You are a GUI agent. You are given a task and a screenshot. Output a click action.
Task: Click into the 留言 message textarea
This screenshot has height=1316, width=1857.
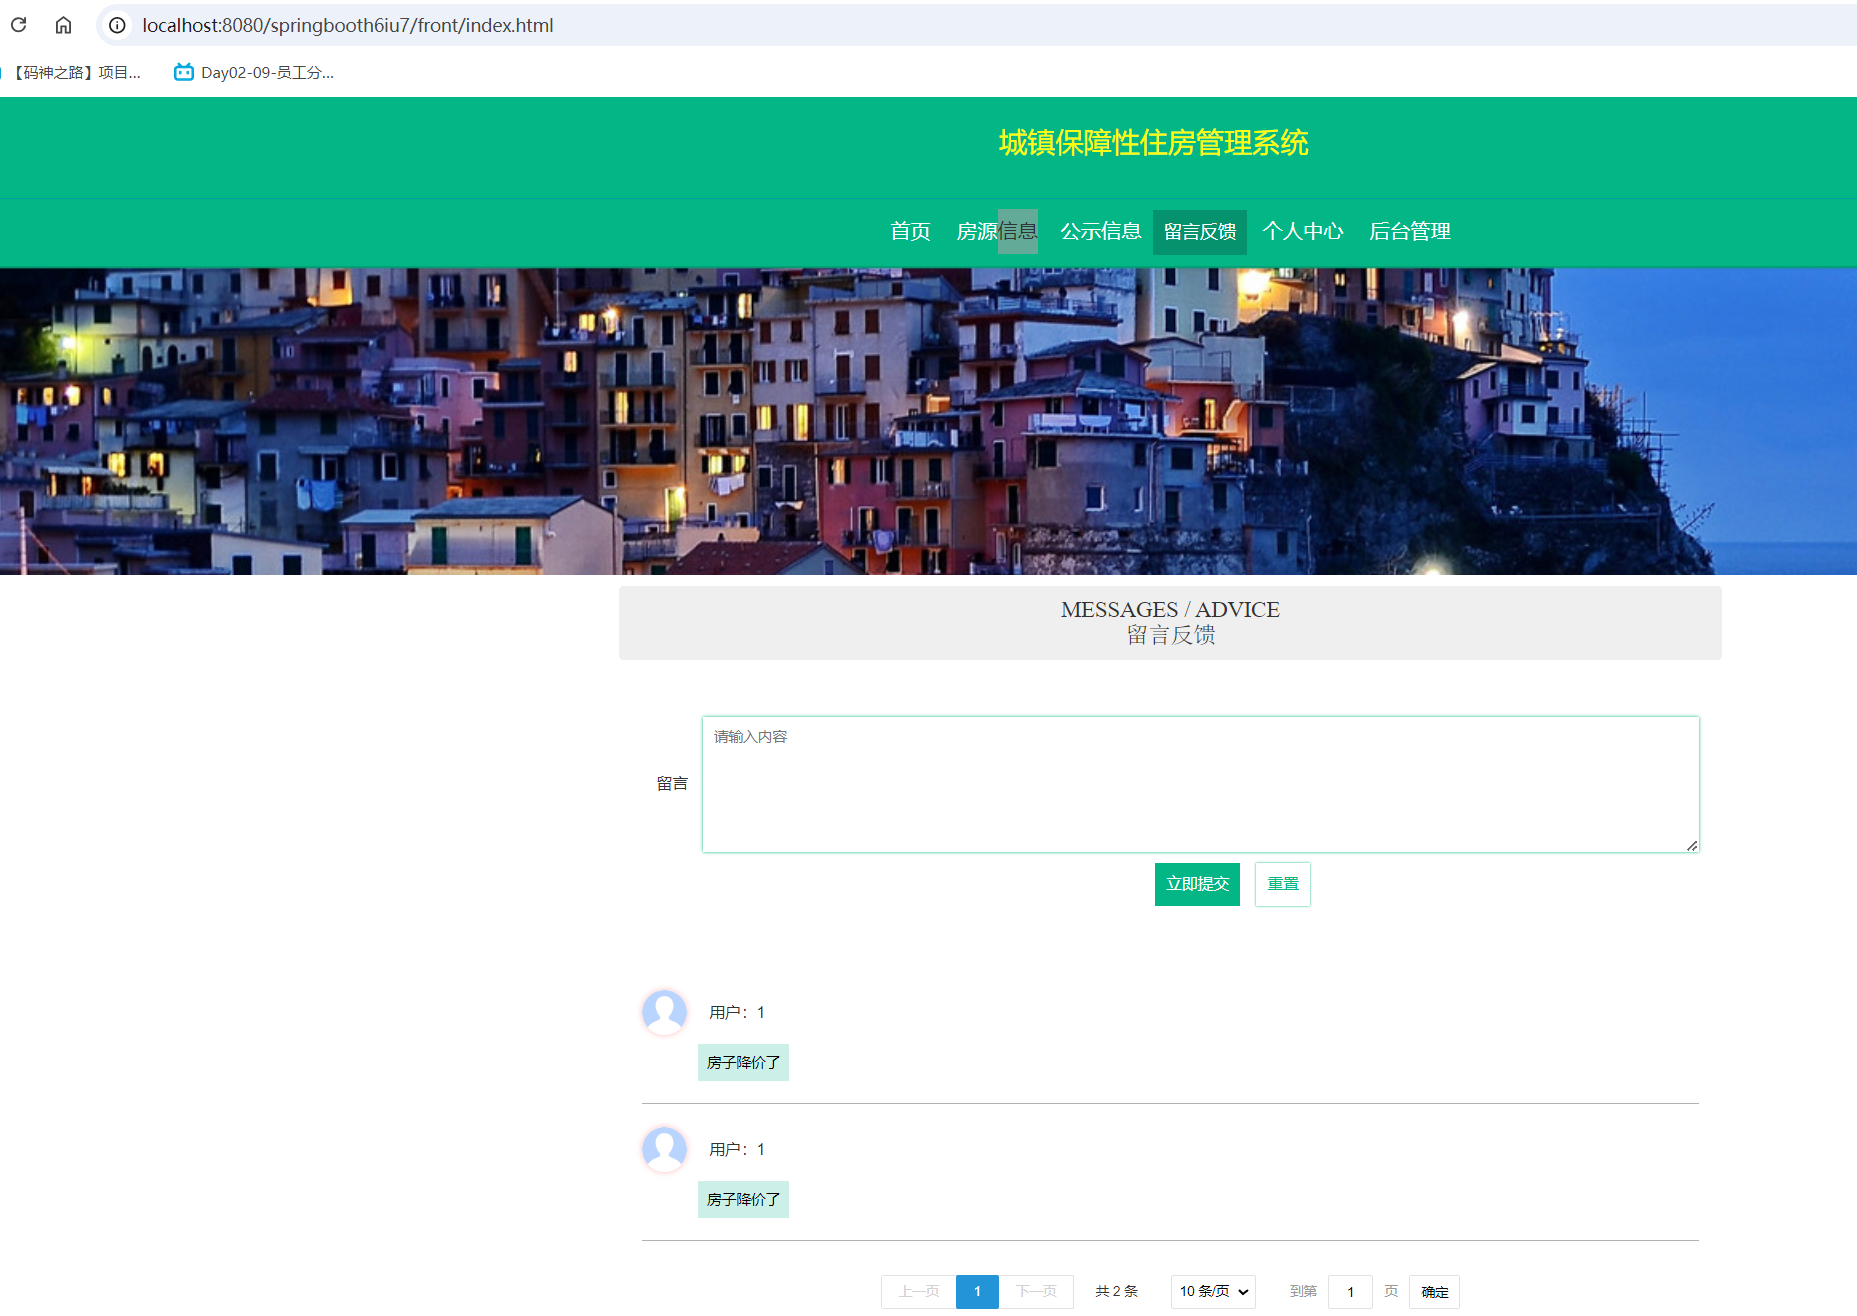point(1200,784)
